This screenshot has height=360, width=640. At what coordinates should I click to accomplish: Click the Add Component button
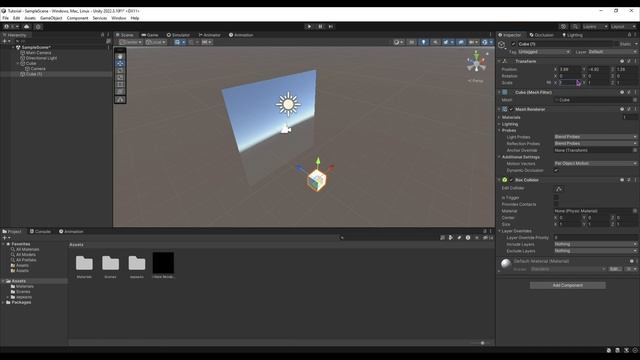click(568, 285)
